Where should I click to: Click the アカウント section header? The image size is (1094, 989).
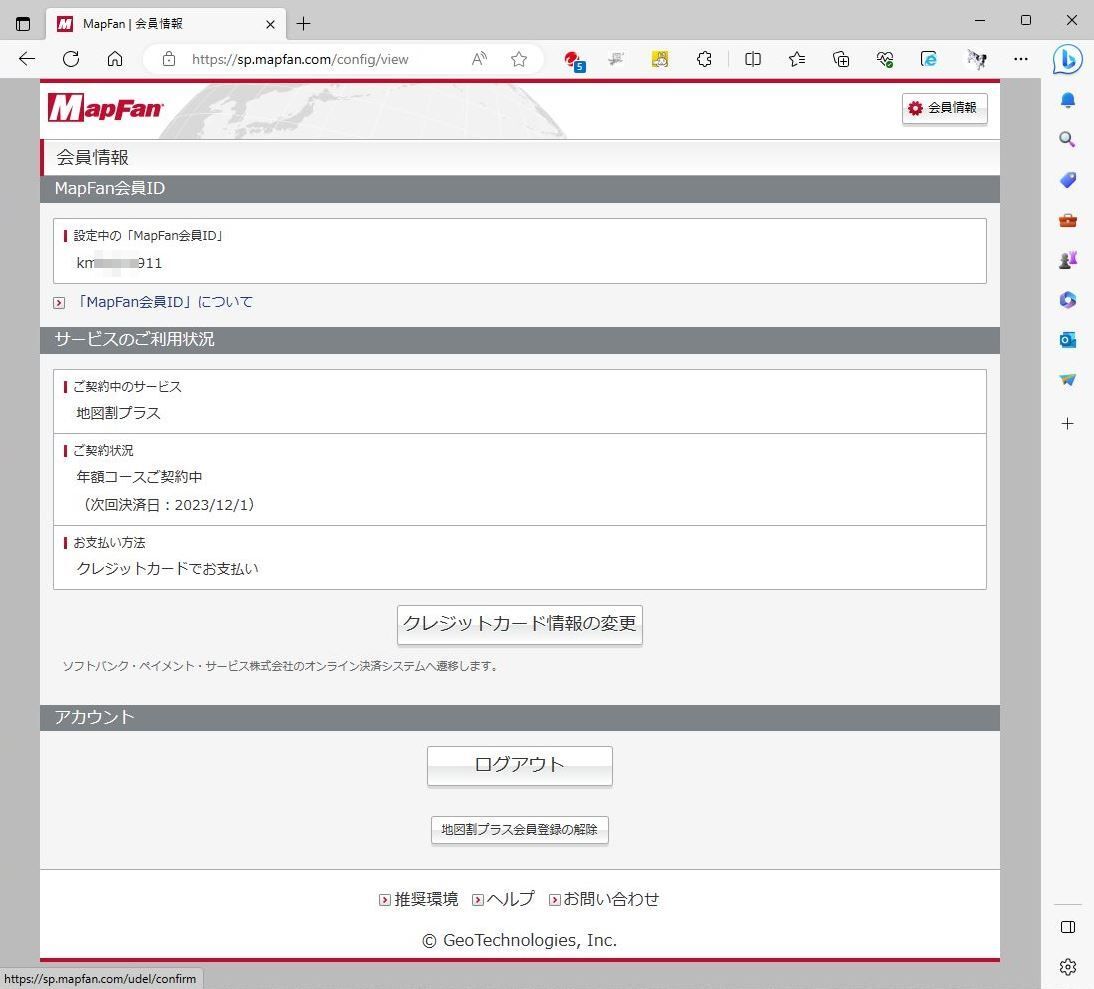tap(520, 718)
